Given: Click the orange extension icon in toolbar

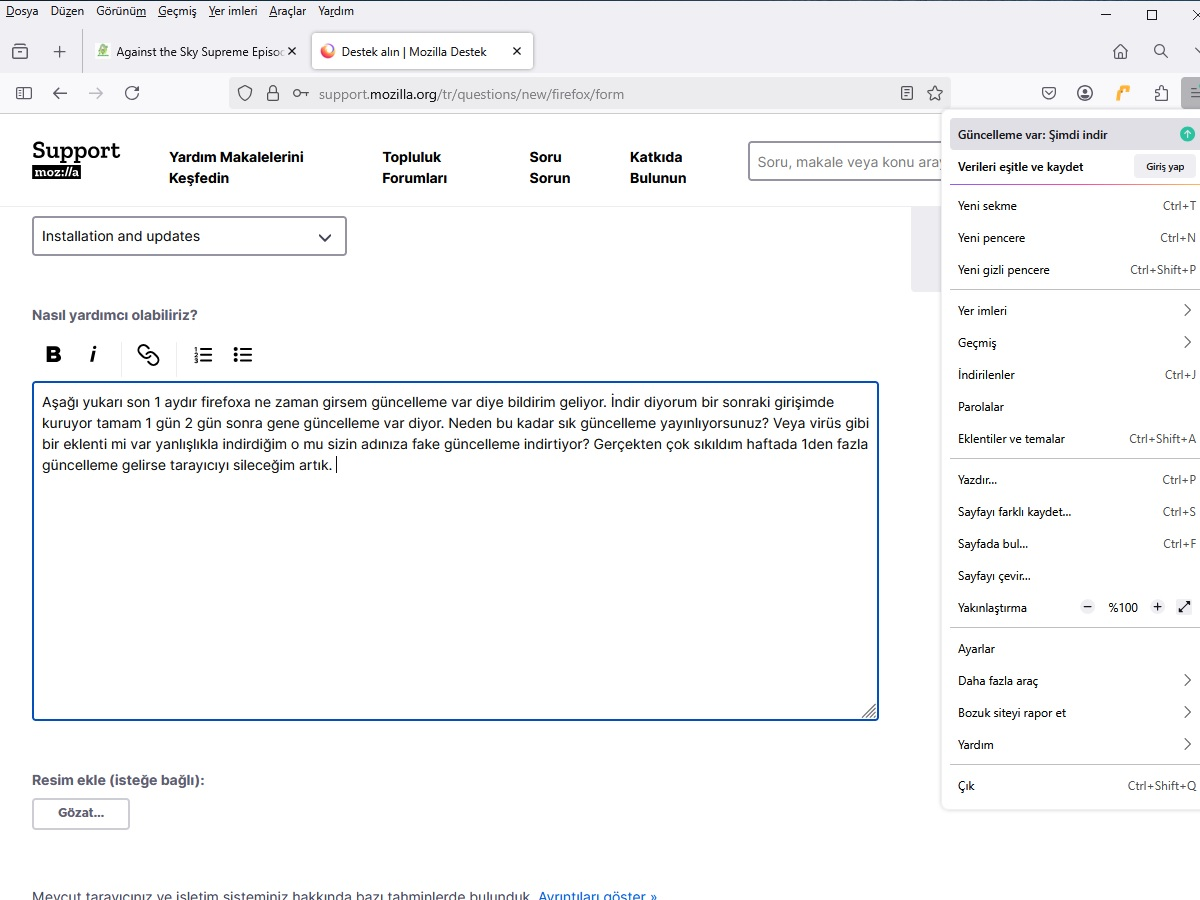Looking at the screenshot, I should 1123,93.
